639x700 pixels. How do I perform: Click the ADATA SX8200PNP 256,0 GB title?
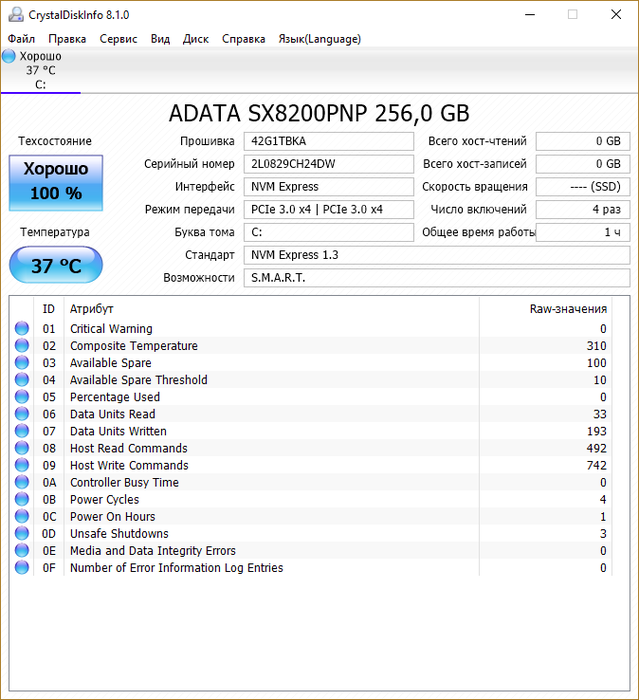(319, 113)
